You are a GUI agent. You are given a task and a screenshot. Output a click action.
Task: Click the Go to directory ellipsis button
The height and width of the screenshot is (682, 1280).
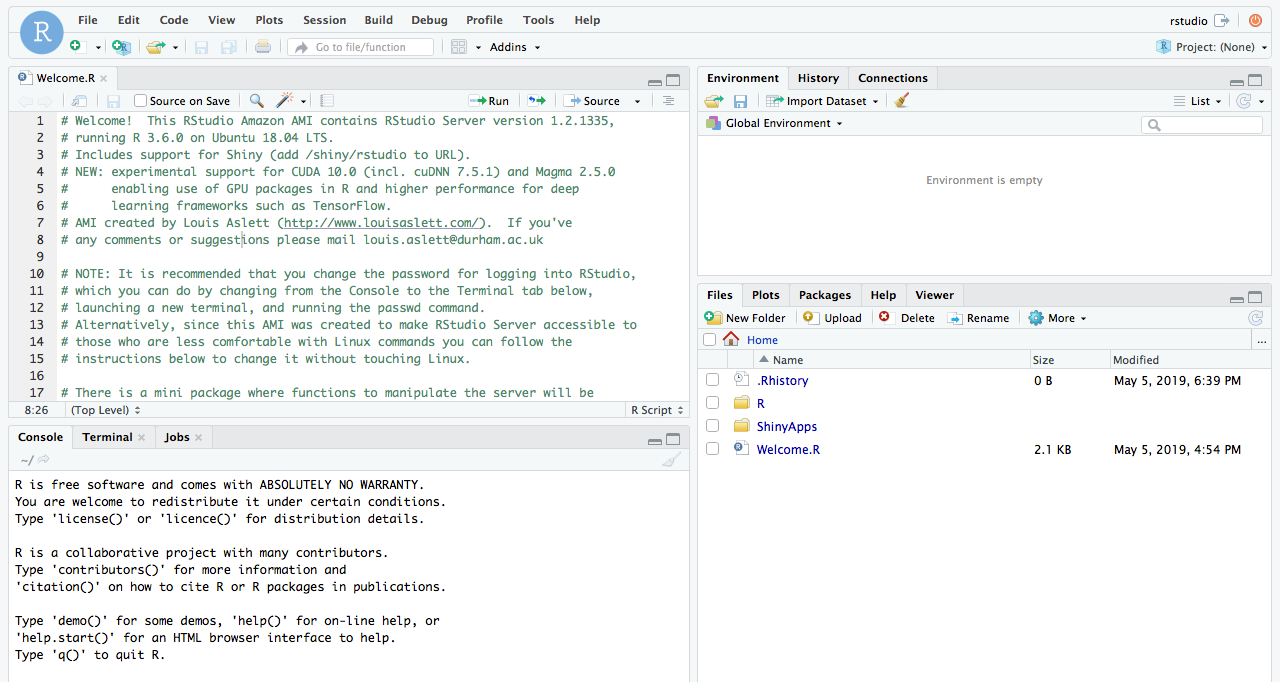[x=1262, y=340]
